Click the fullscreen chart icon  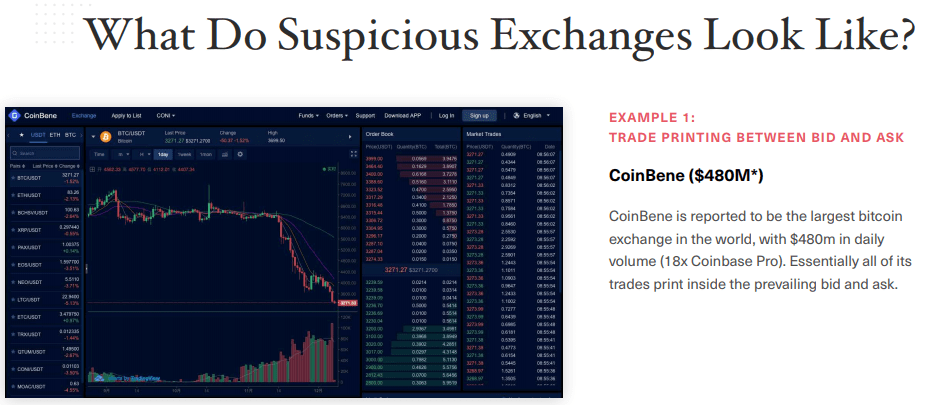[353, 154]
